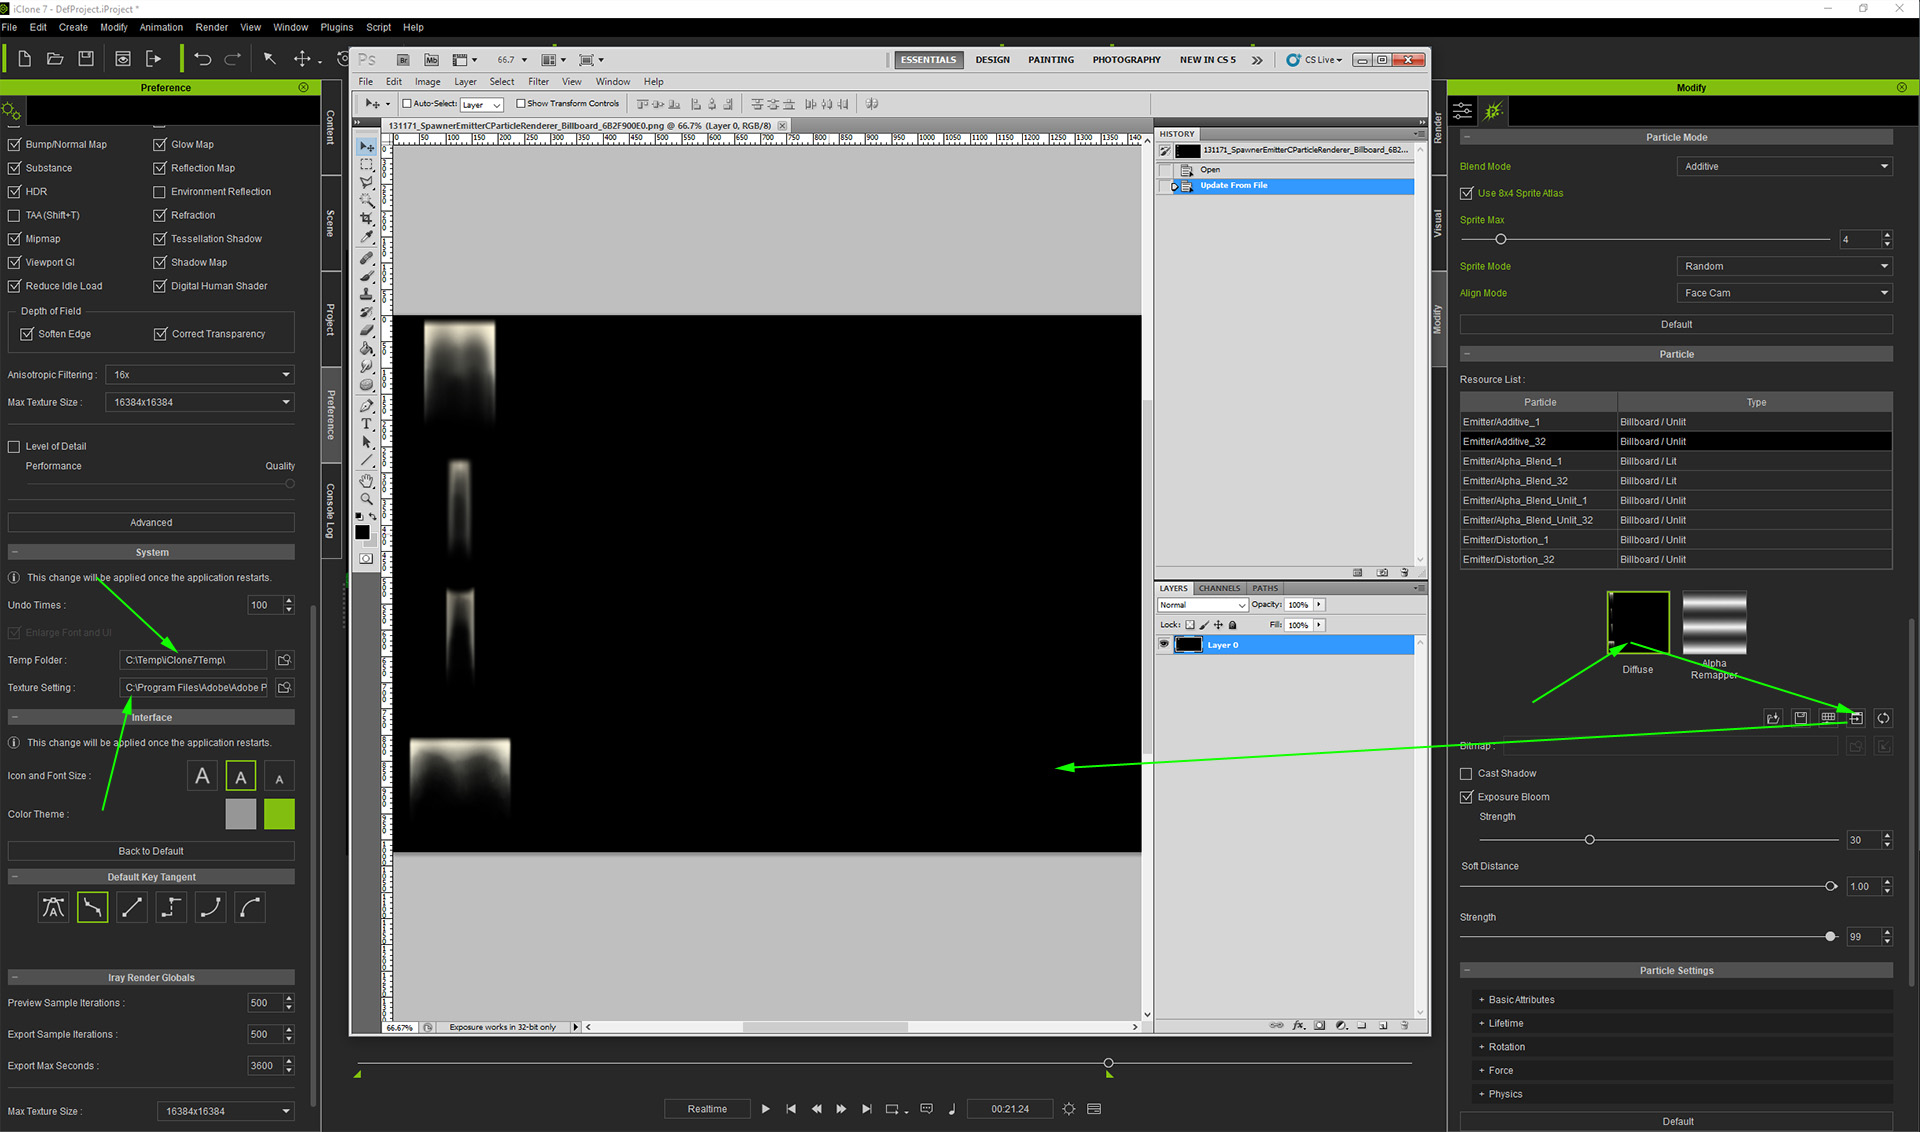Select the Emitter/Alpha_Blend_1 particle row

pos(1676,461)
